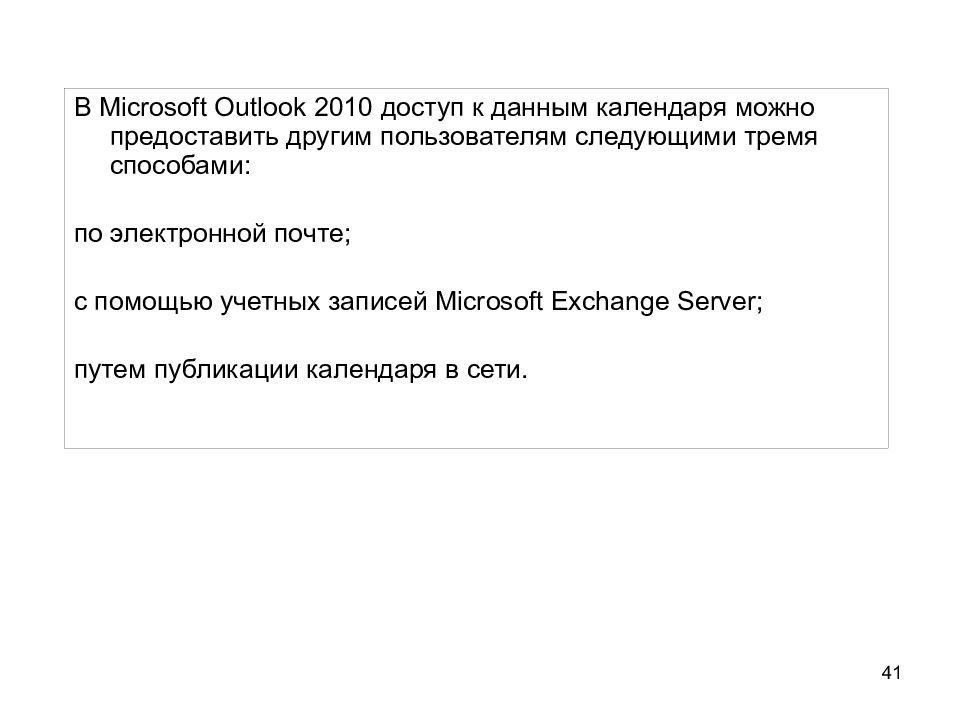Viewport: 960px width, 720px height.
Task: Click the word 'пользователям'
Action: (473, 137)
